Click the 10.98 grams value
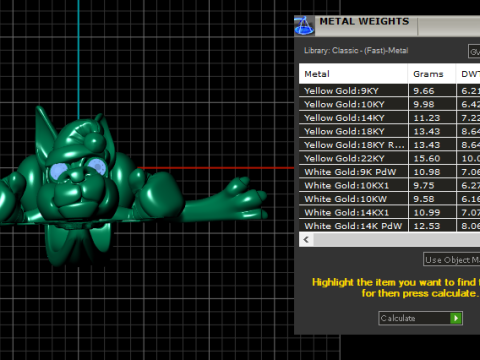480x360 pixels. tap(427, 172)
